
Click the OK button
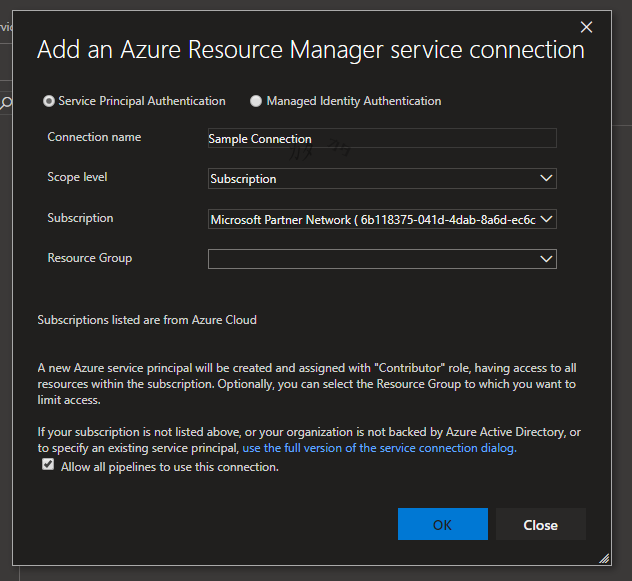click(442, 524)
